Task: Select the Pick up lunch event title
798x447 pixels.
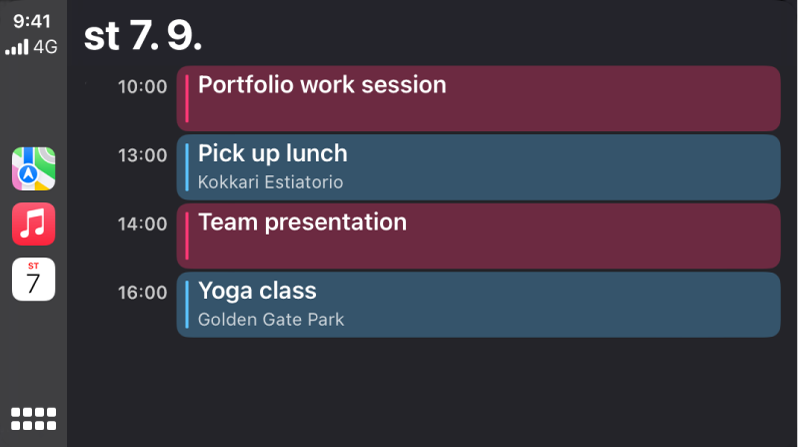Action: [272, 154]
